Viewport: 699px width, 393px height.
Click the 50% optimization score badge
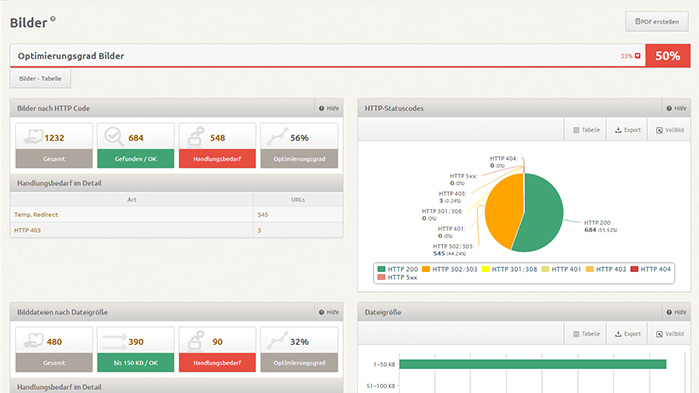click(x=667, y=56)
